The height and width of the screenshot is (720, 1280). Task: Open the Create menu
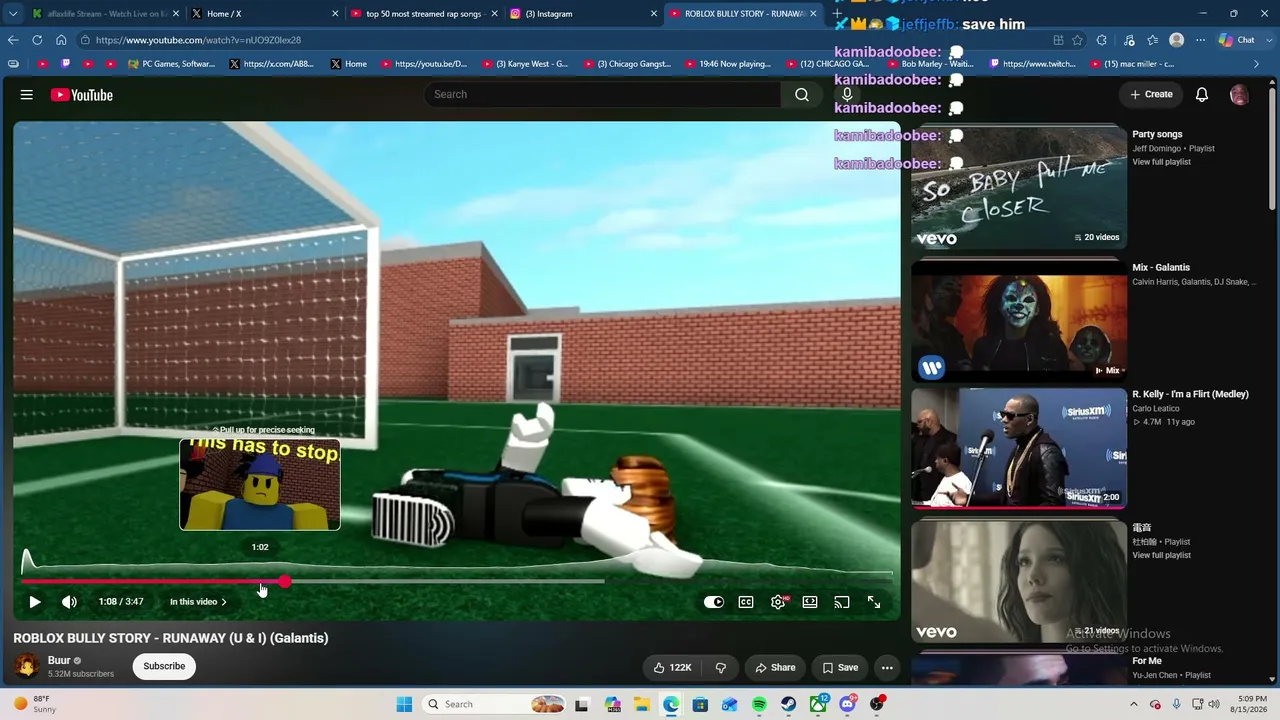point(1151,94)
